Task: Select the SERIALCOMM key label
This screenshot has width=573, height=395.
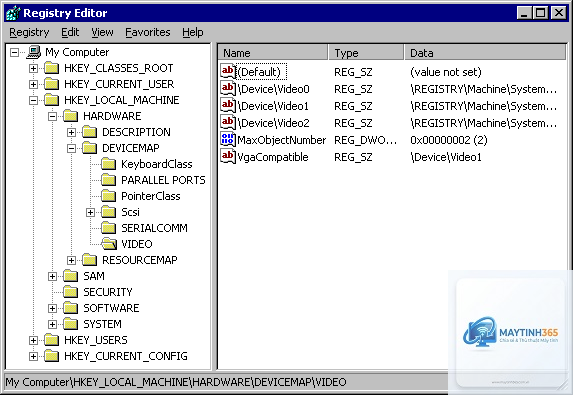Action: pyautogui.click(x=154, y=228)
